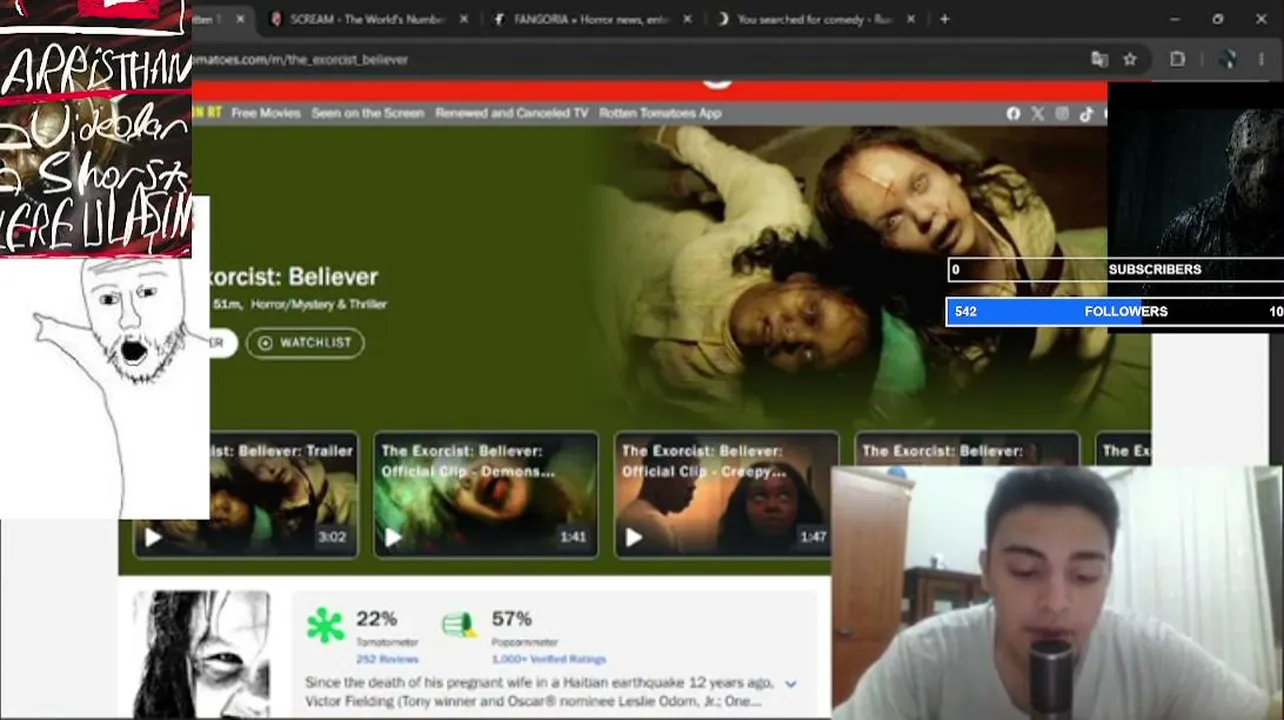Open Rotten Tomatoes Facebook icon
The width and height of the screenshot is (1284, 720).
[x=1013, y=114]
